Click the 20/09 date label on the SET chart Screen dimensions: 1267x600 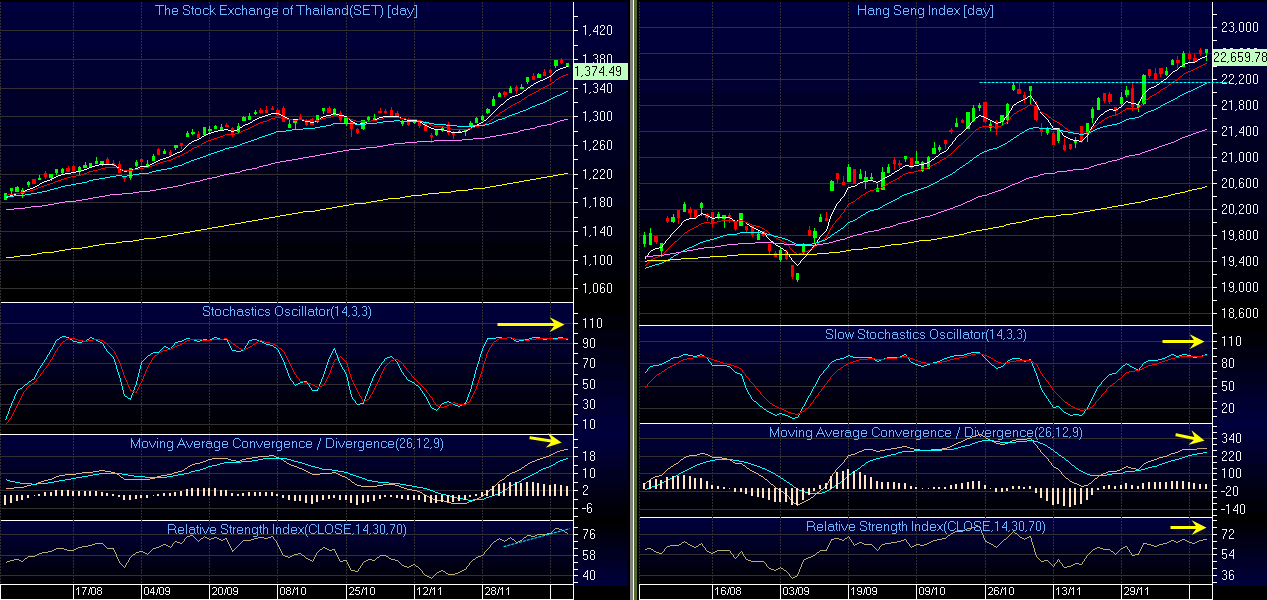coord(225,591)
